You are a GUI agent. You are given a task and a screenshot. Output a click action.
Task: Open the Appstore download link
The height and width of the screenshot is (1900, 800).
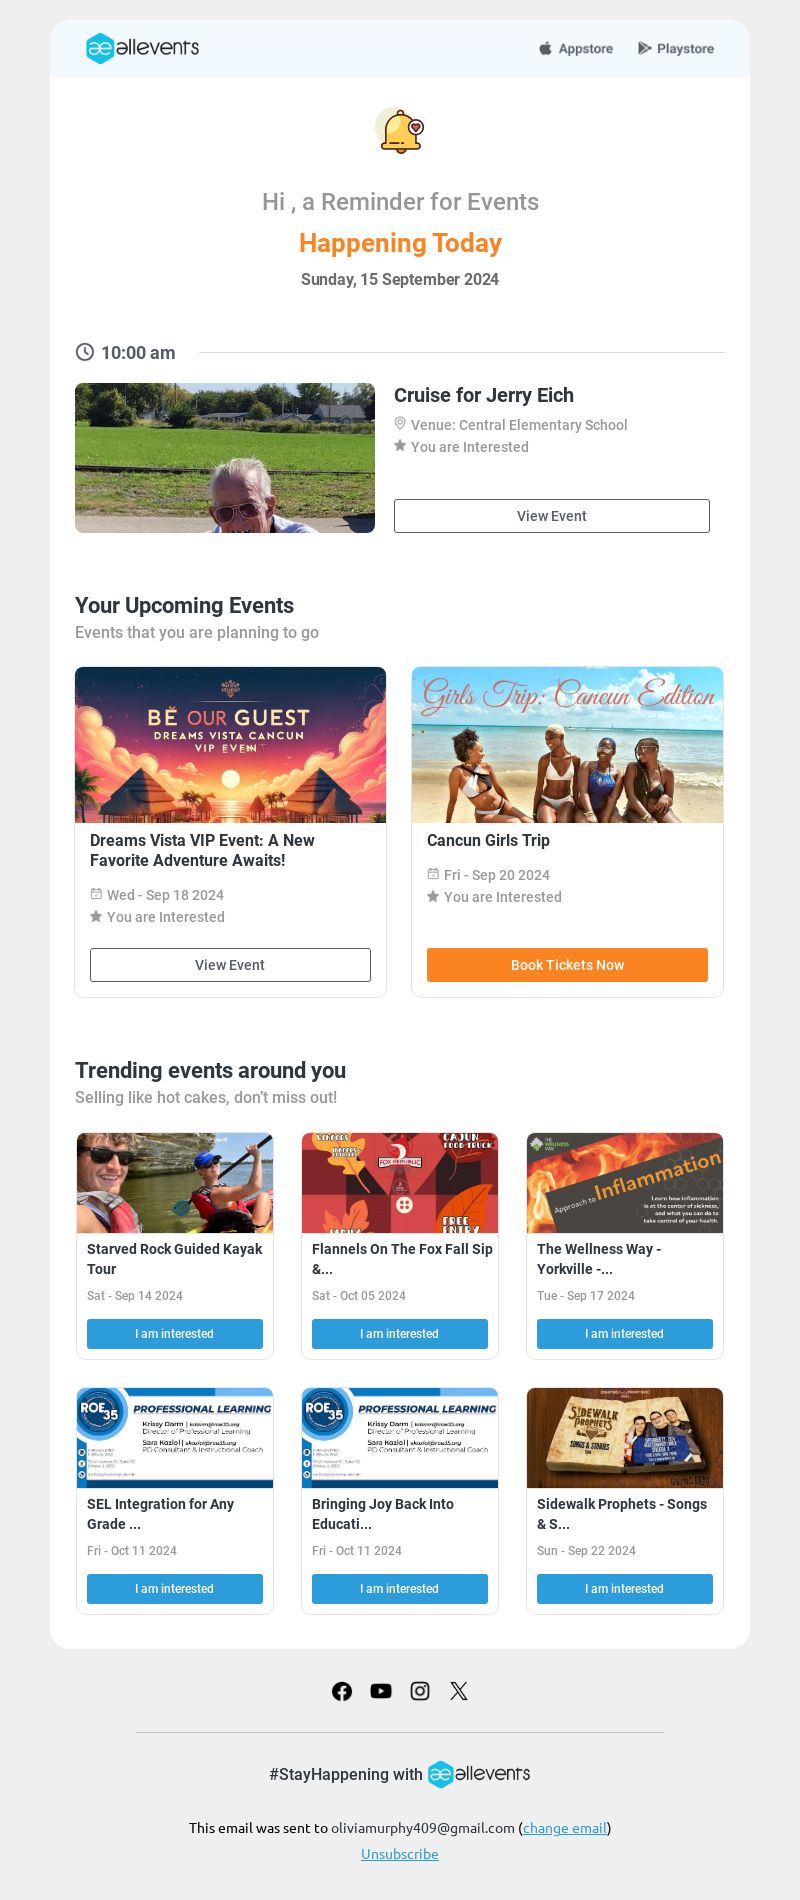point(576,48)
